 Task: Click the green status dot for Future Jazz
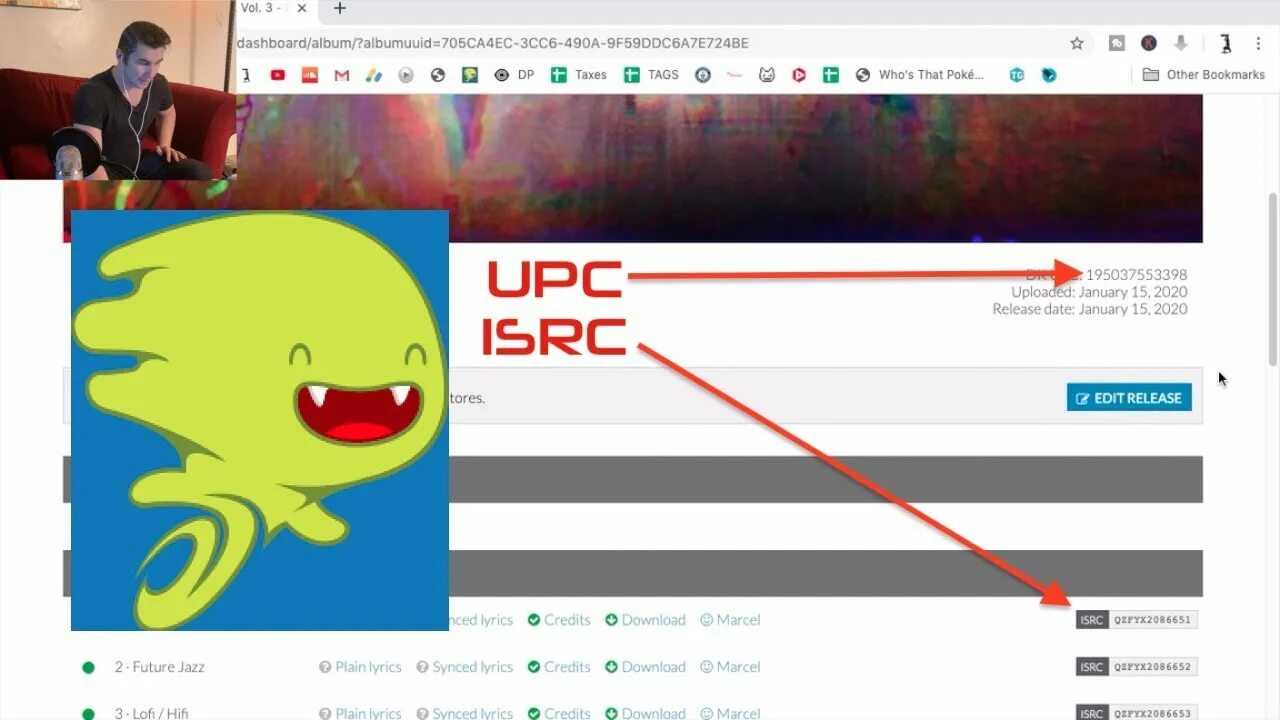(88, 667)
